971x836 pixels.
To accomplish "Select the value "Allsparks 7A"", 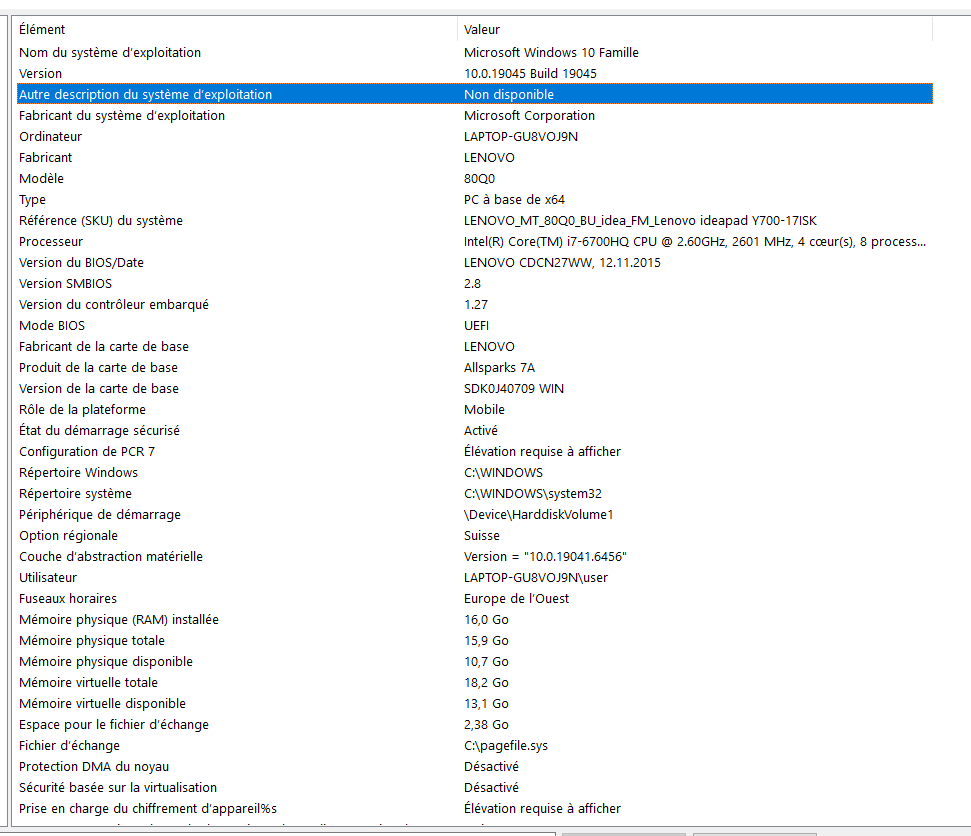I will [x=499, y=368].
